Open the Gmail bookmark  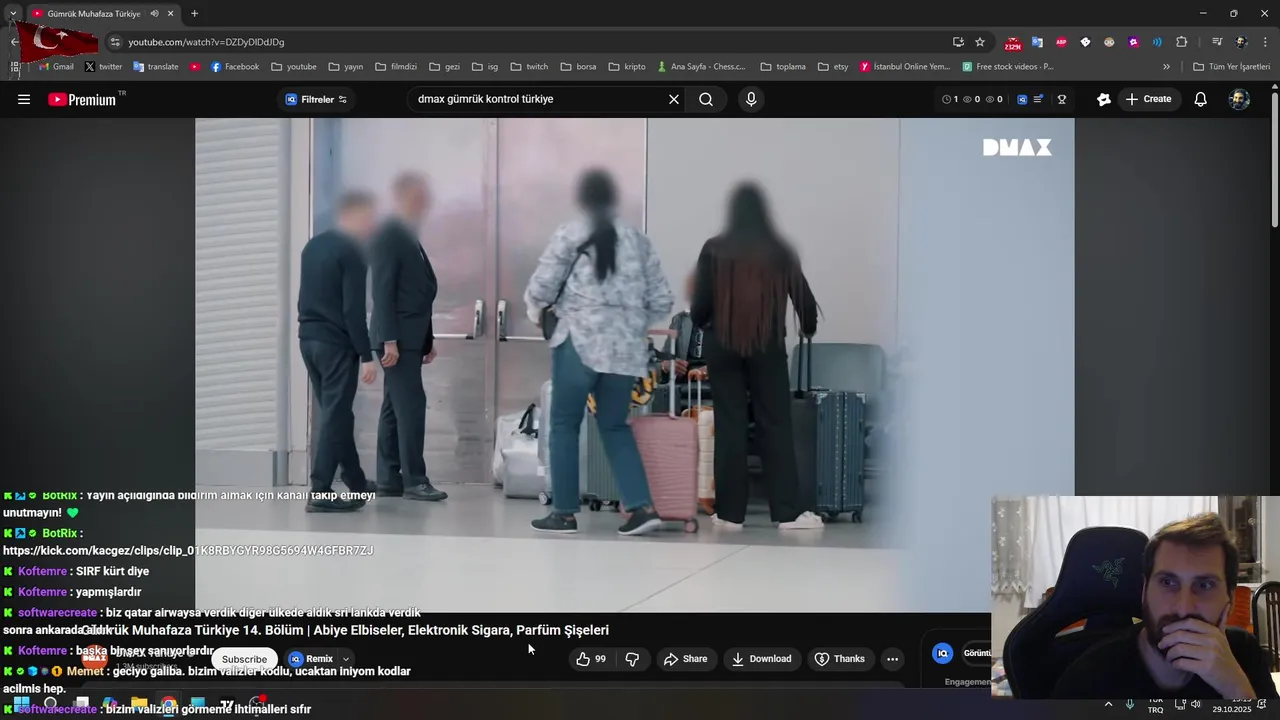56,67
